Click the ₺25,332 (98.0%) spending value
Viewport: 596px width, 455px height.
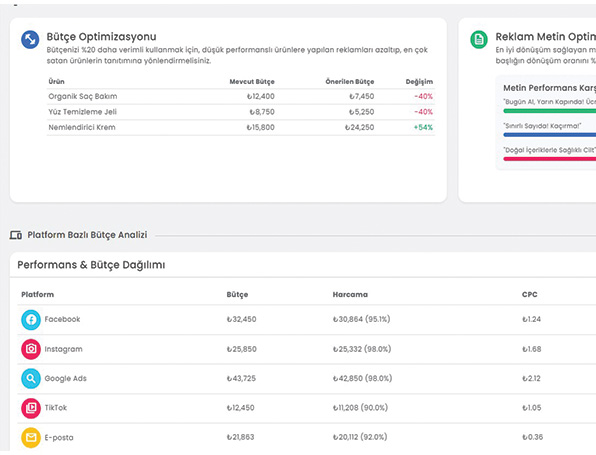(362, 349)
